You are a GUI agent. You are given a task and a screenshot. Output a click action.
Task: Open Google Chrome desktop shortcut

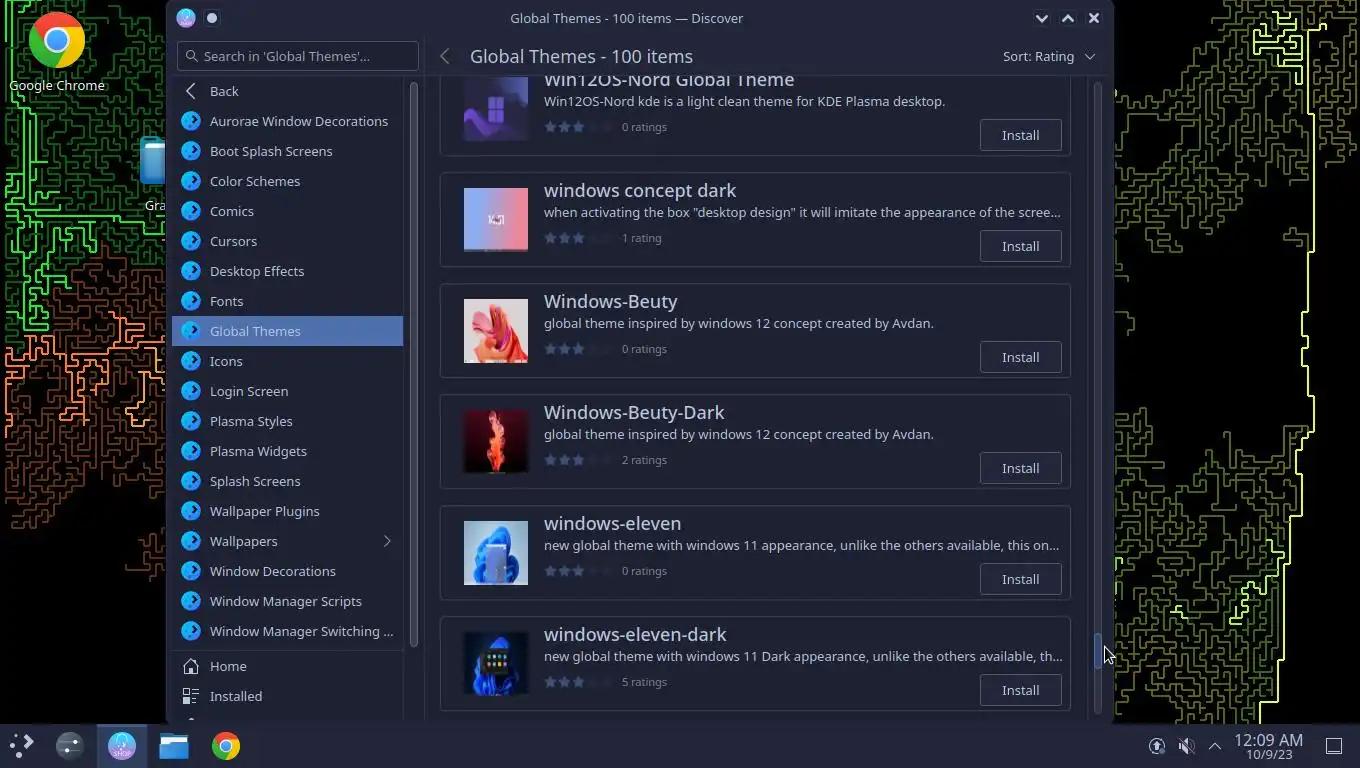point(57,52)
